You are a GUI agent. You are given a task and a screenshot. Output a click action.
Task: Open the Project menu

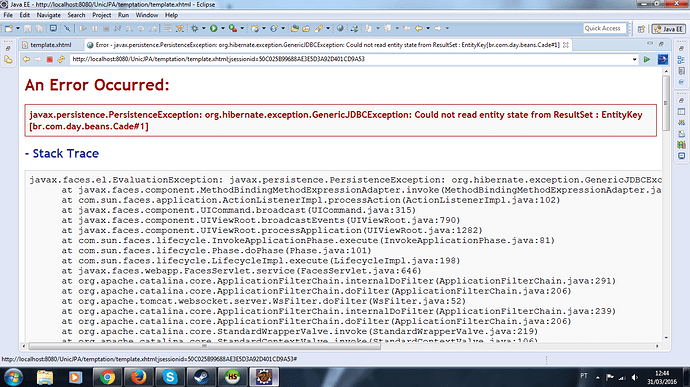102,15
